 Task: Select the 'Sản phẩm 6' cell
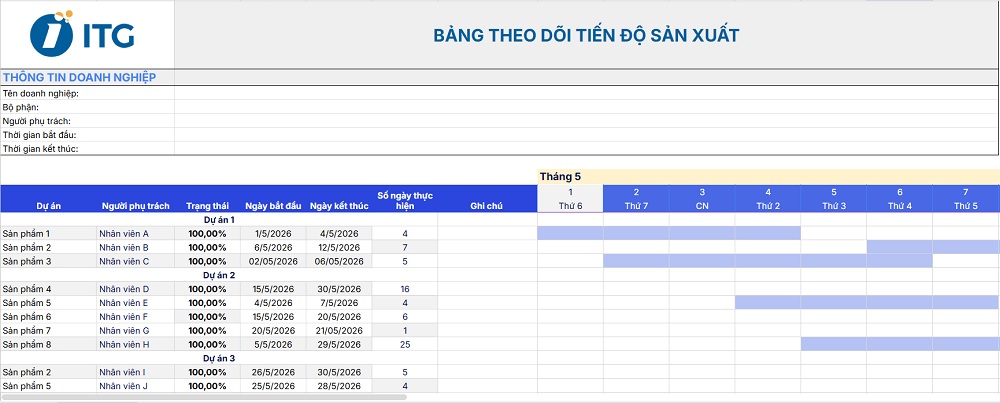pyautogui.click(x=48, y=316)
